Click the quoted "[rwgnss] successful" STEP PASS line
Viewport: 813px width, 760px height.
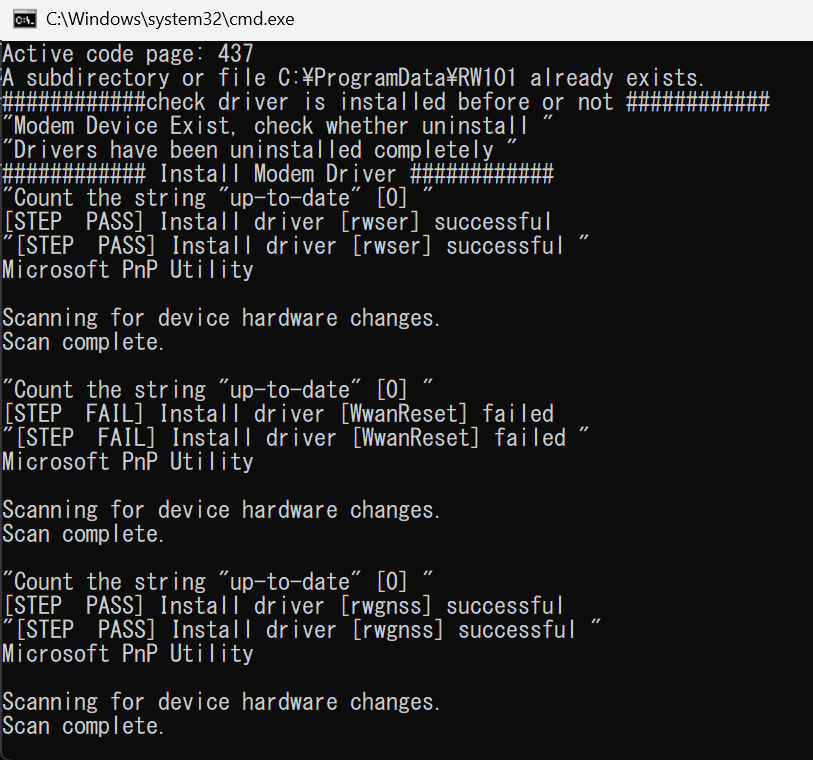(x=301, y=629)
